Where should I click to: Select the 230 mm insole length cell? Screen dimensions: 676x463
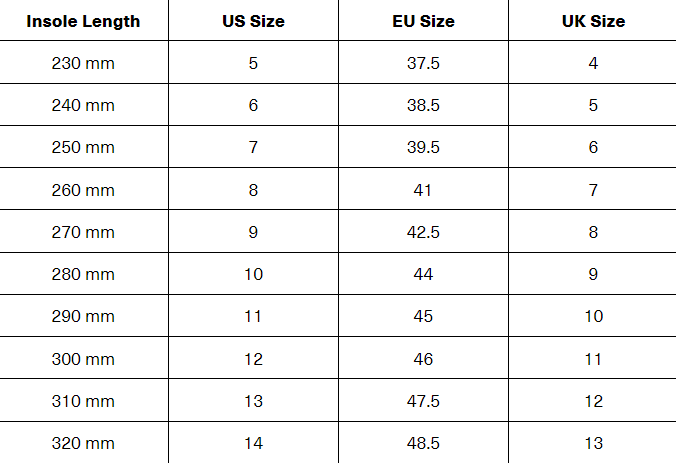pos(83,63)
